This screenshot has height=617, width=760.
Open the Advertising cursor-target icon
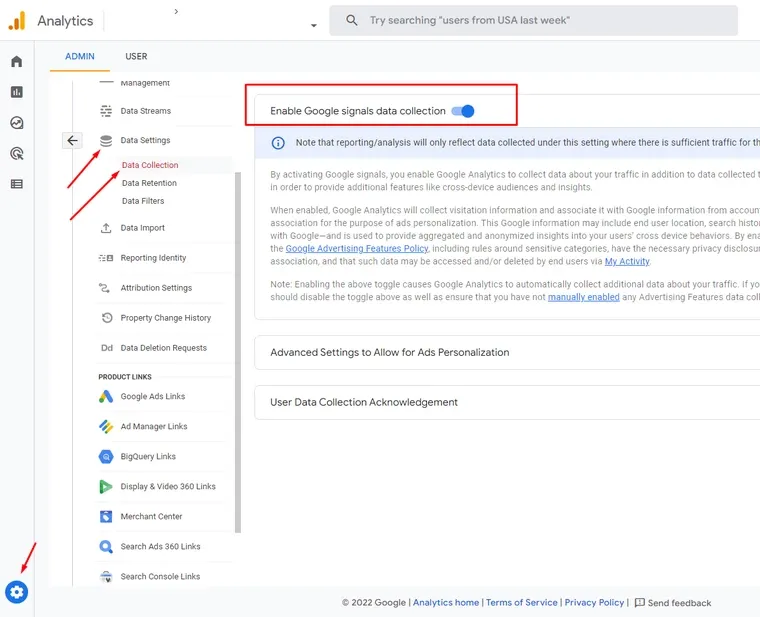coord(16,154)
